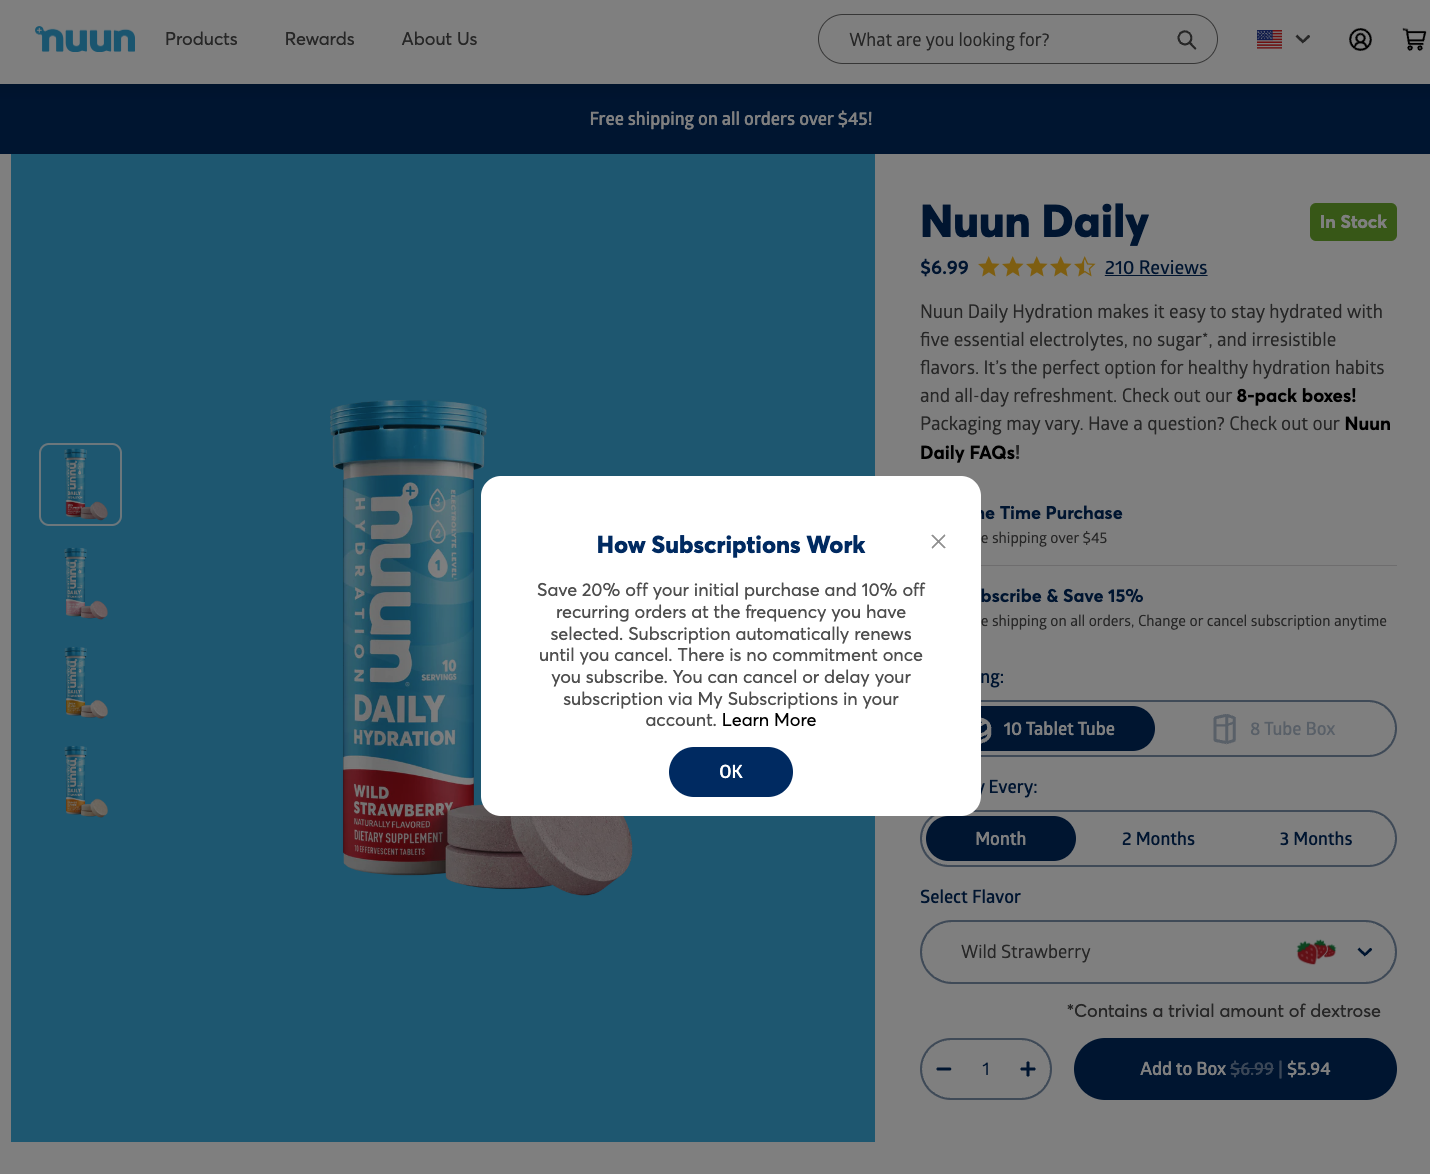Open the shopping cart icon
Image resolution: width=1430 pixels, height=1174 pixels.
point(1414,40)
